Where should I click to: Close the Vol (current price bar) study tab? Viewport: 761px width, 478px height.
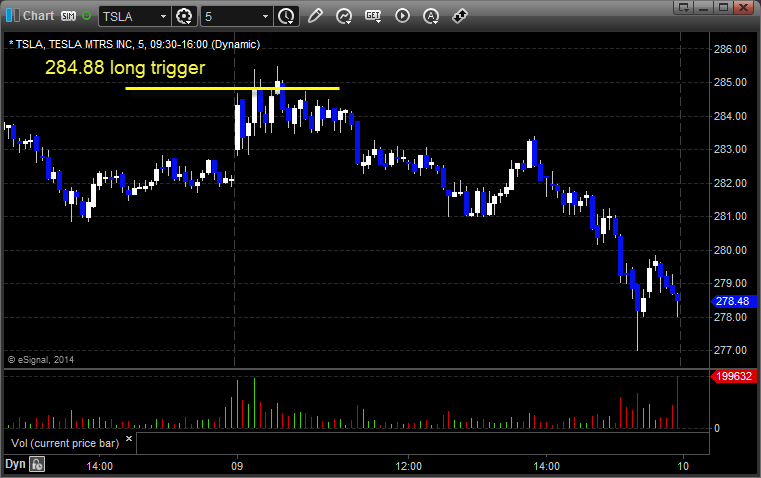[129, 439]
